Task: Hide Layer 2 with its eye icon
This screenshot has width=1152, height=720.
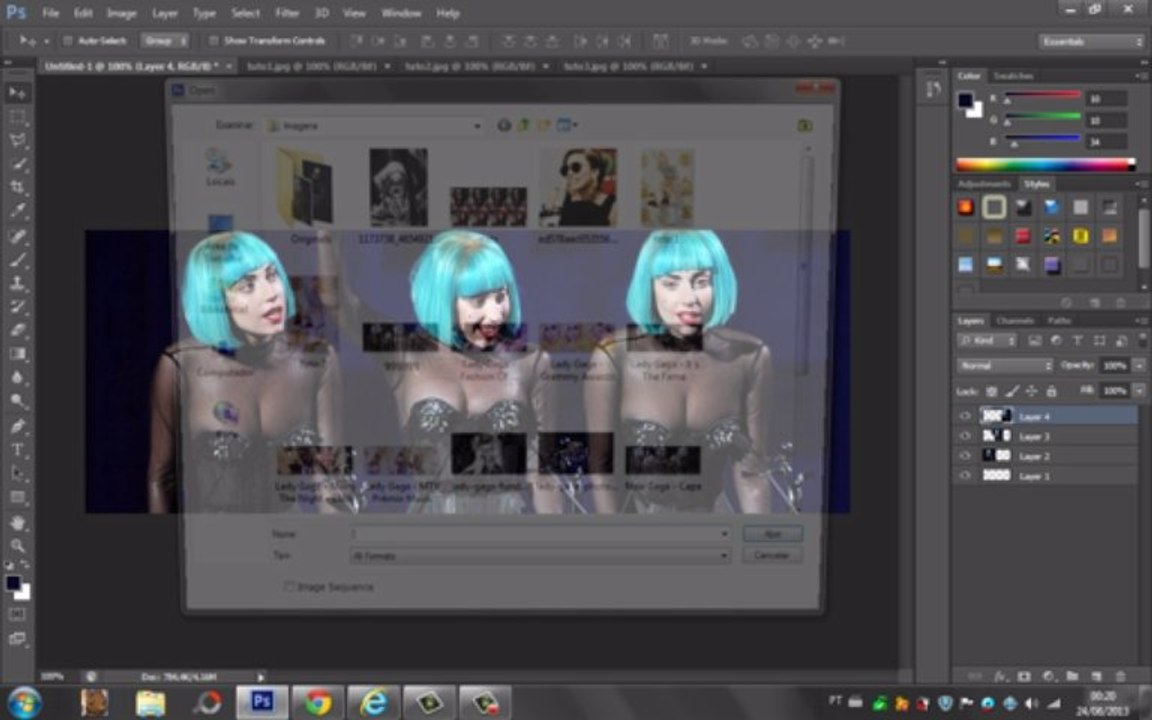Action: coord(965,456)
